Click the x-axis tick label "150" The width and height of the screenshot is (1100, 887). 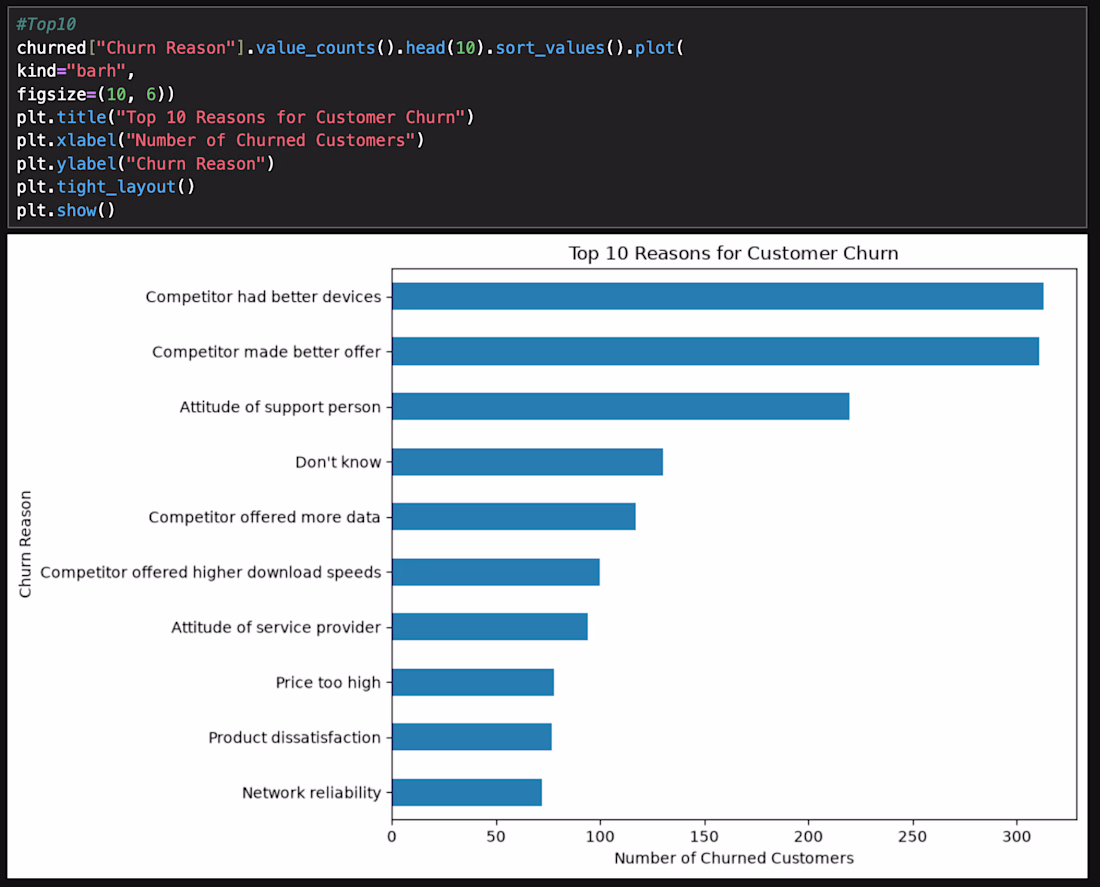(x=704, y=836)
